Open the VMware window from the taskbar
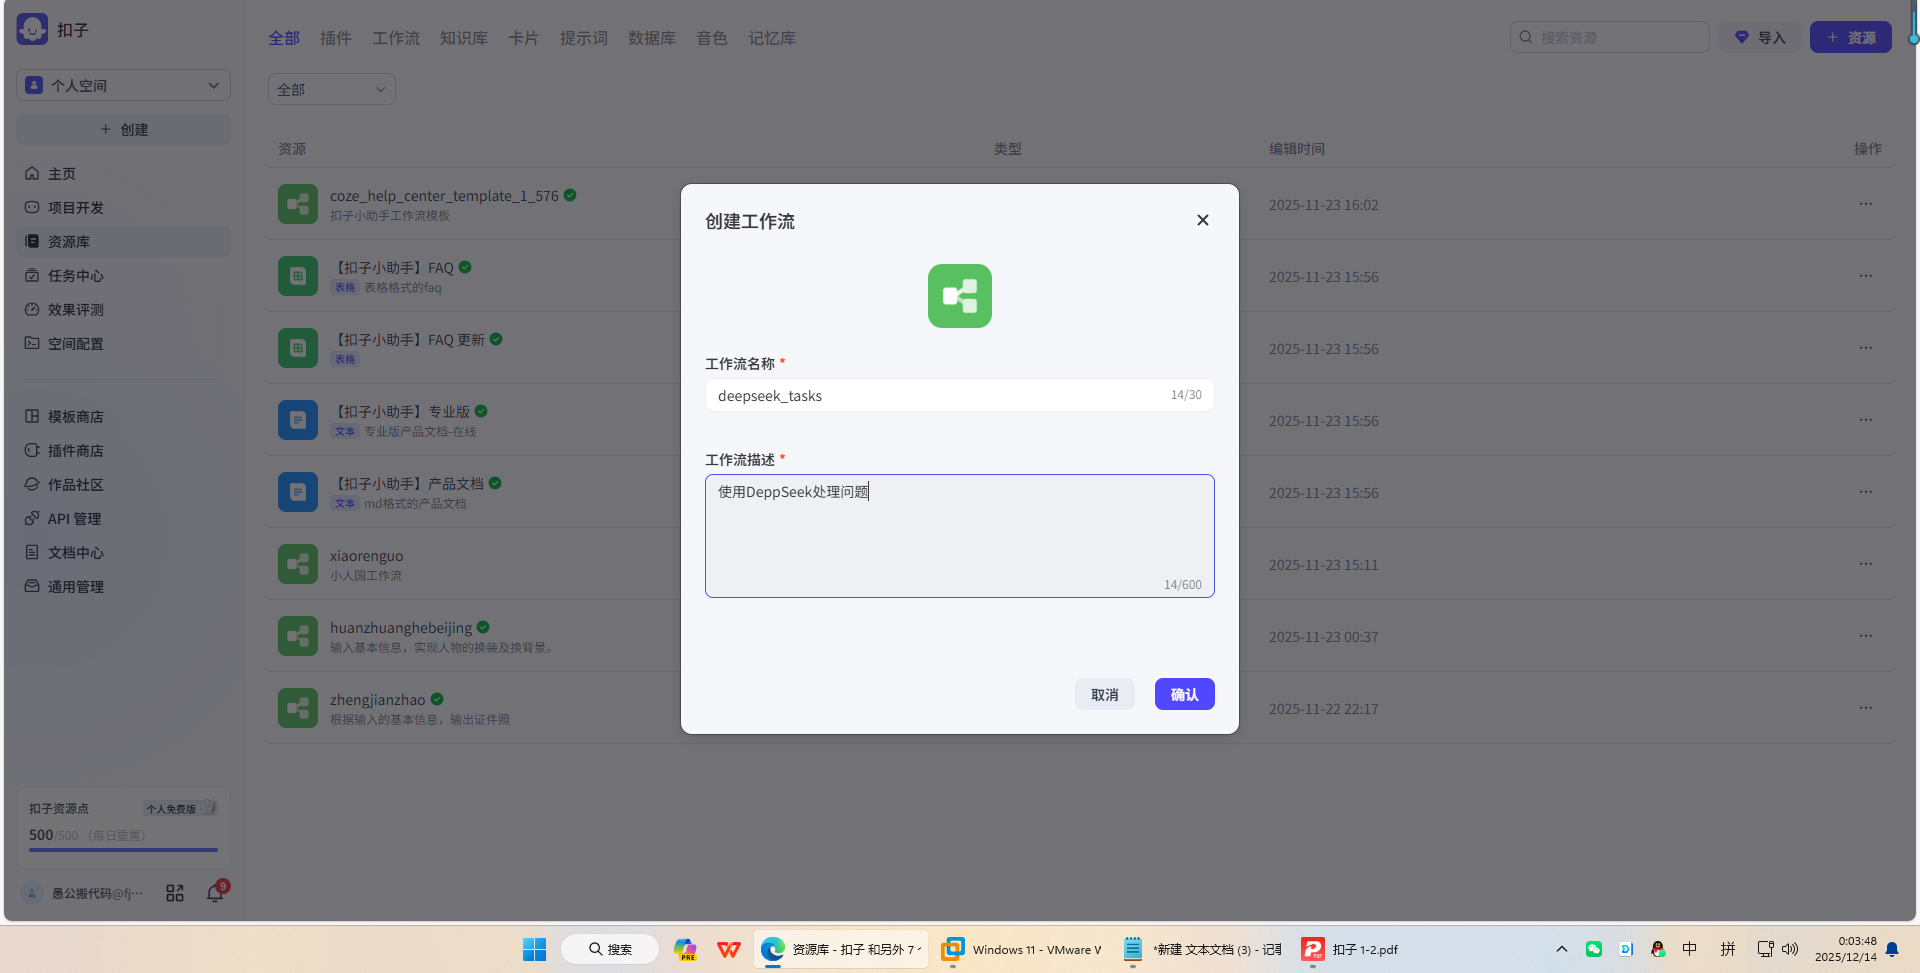This screenshot has width=1920, height=973. click(x=1020, y=949)
